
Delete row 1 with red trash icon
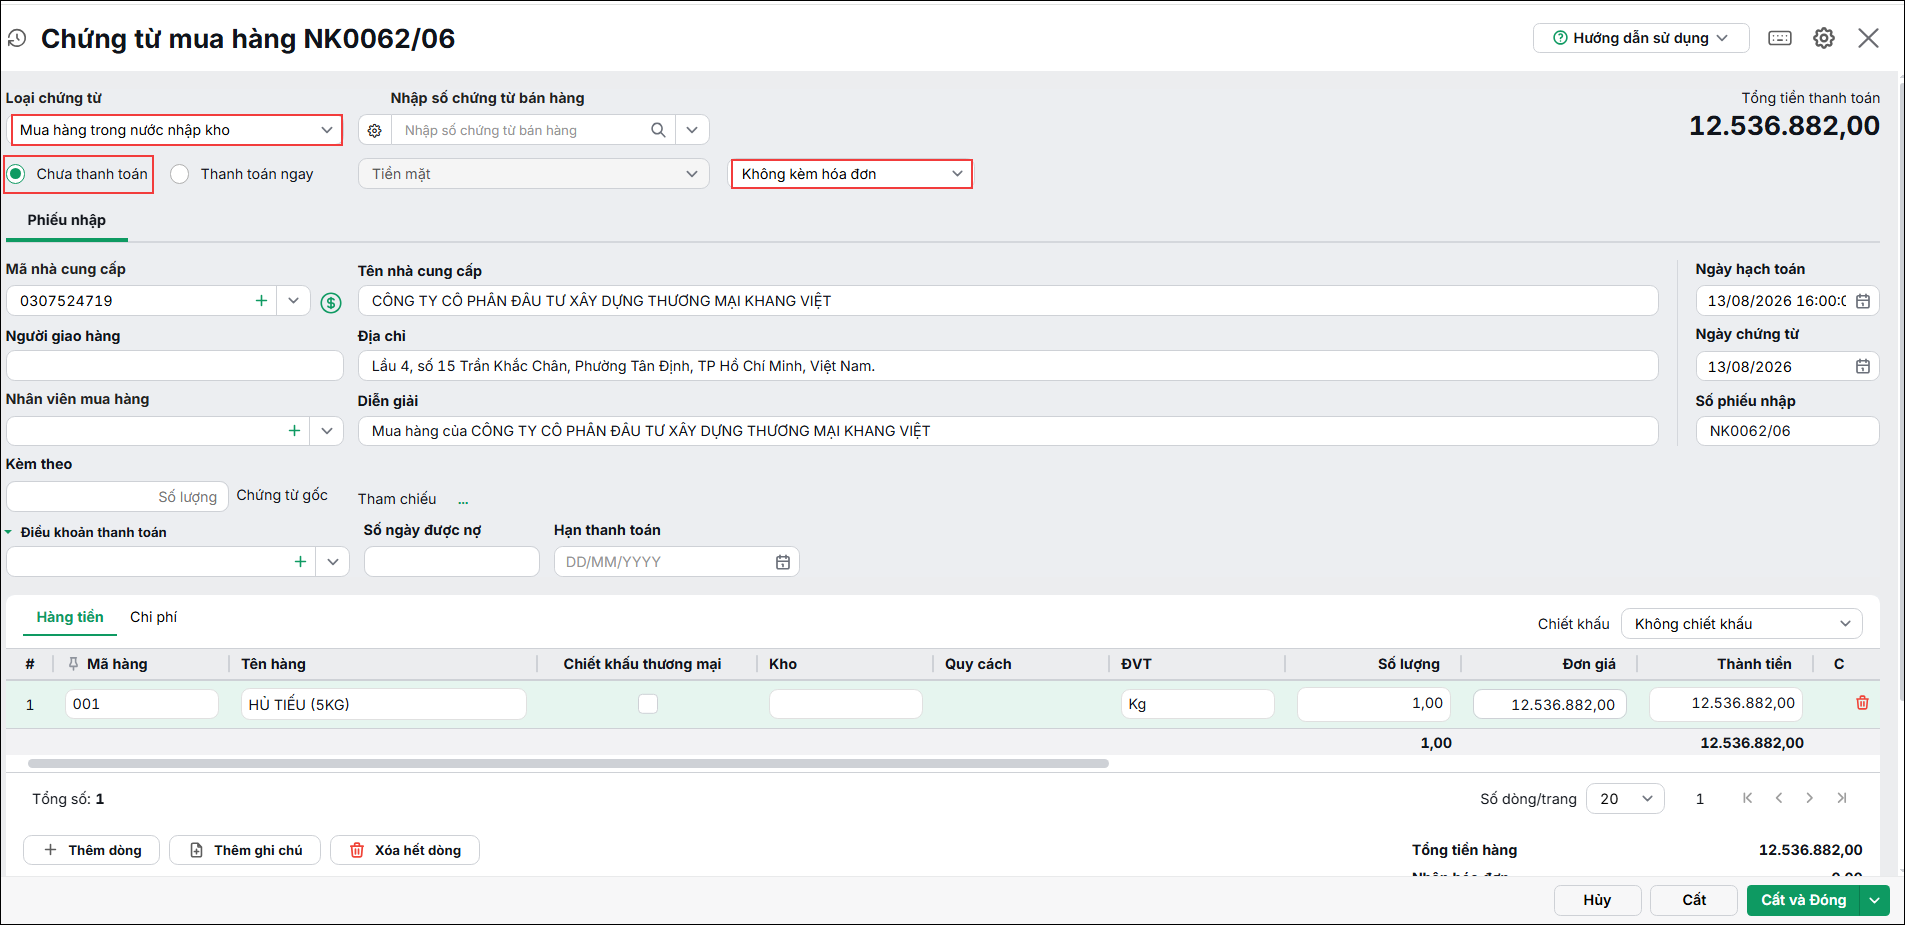[1862, 703]
